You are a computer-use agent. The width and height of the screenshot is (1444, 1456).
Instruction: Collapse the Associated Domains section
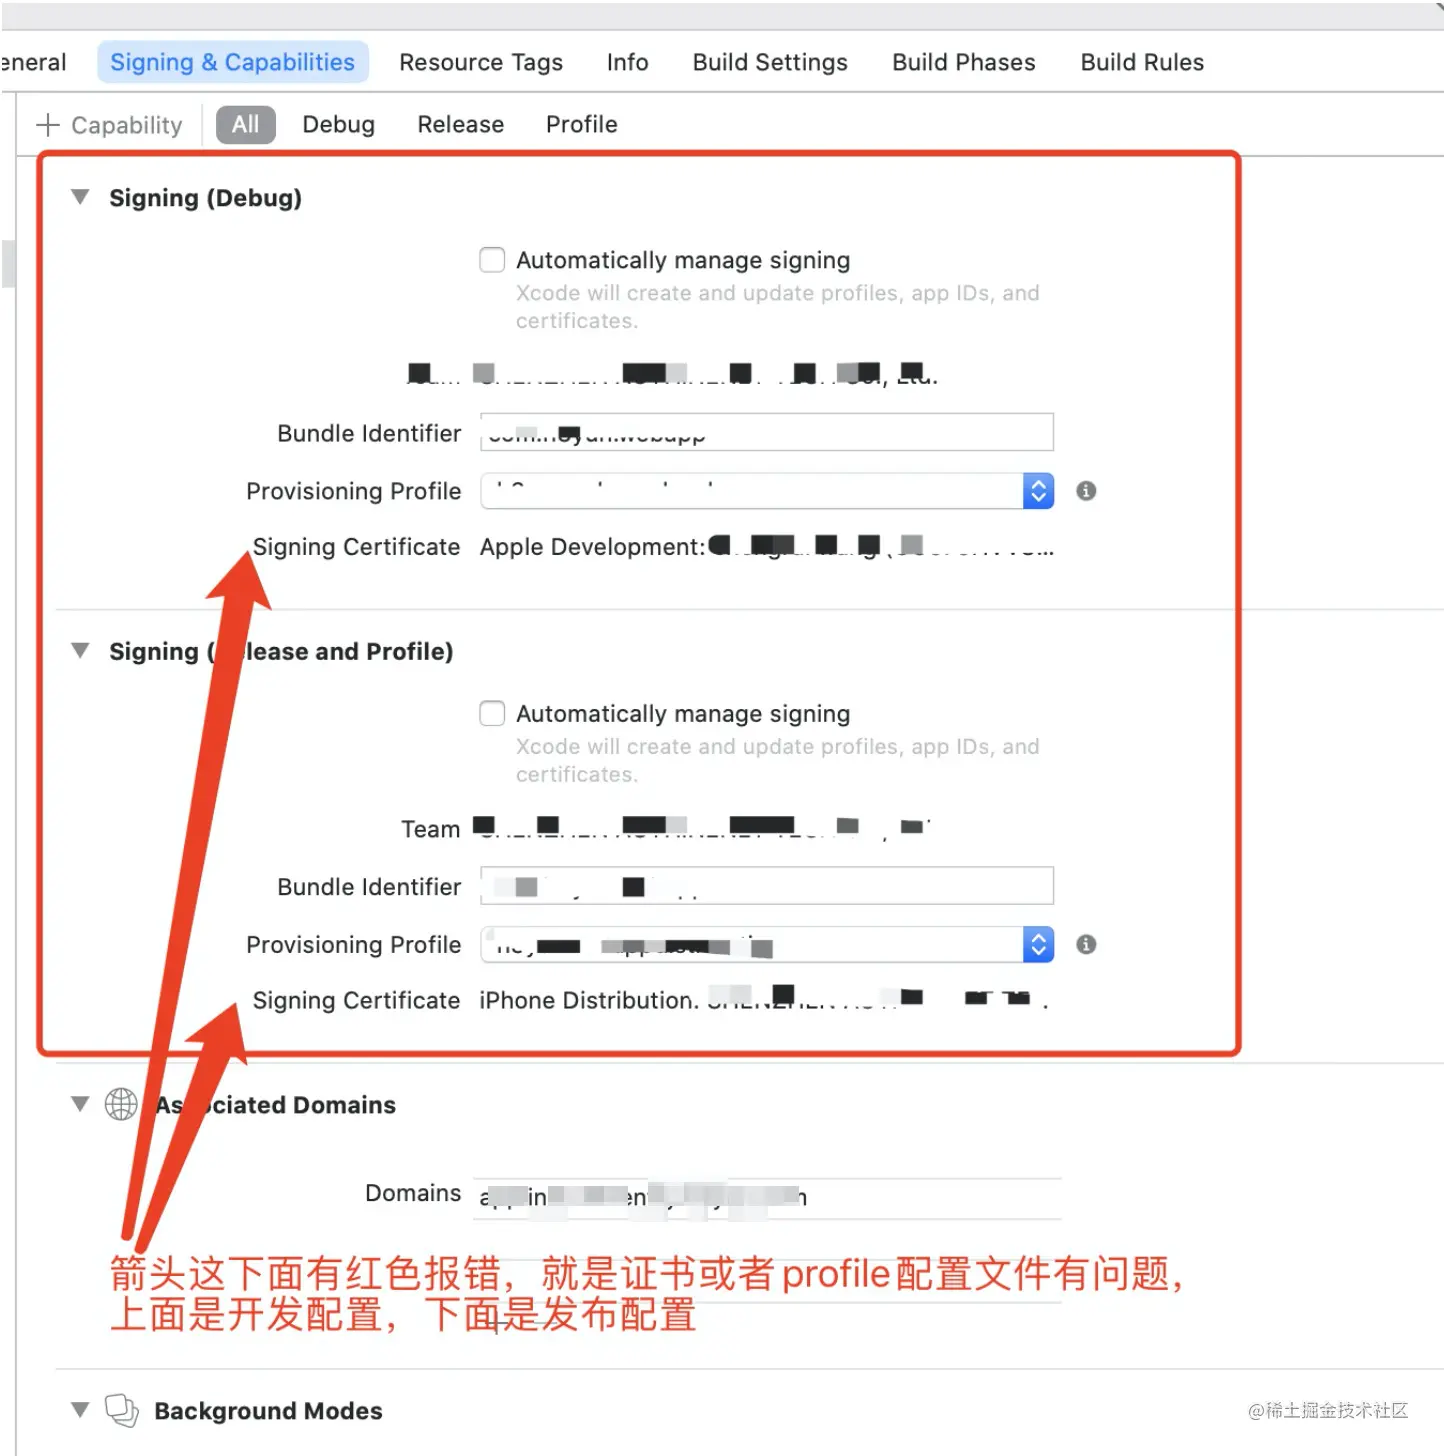pos(81,1104)
